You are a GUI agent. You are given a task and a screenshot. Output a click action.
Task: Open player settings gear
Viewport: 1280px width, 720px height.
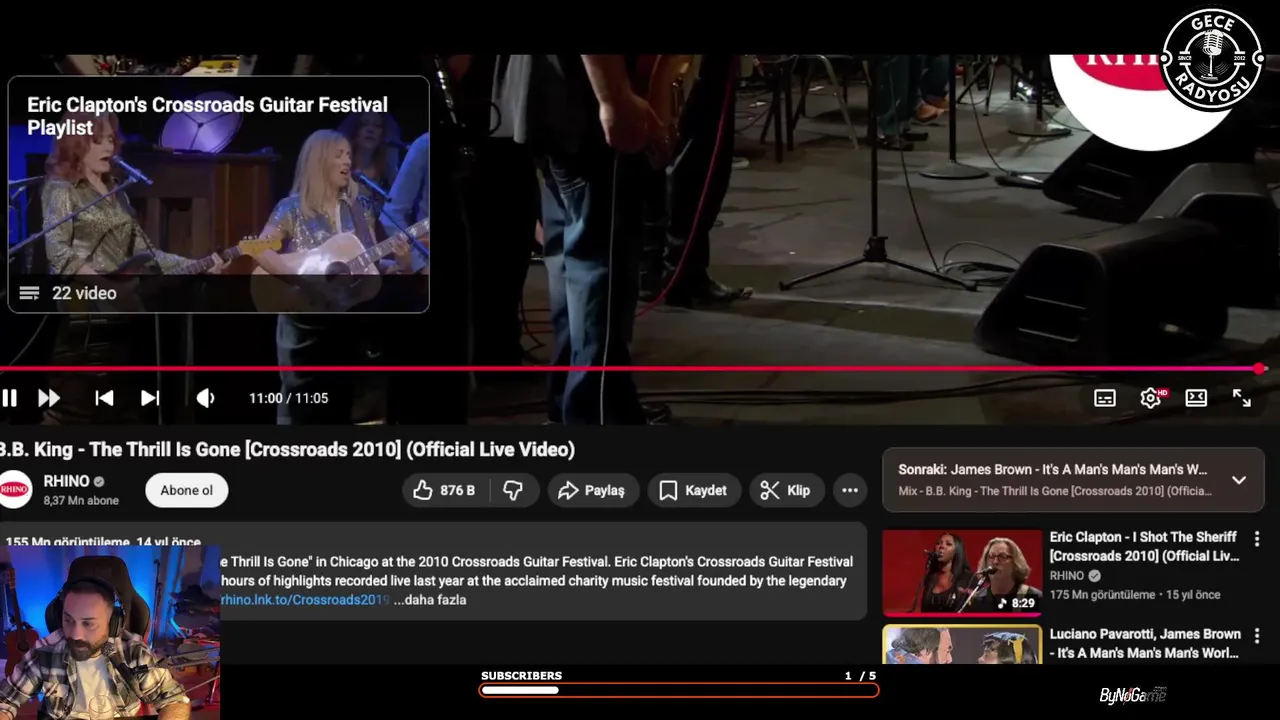point(1151,398)
